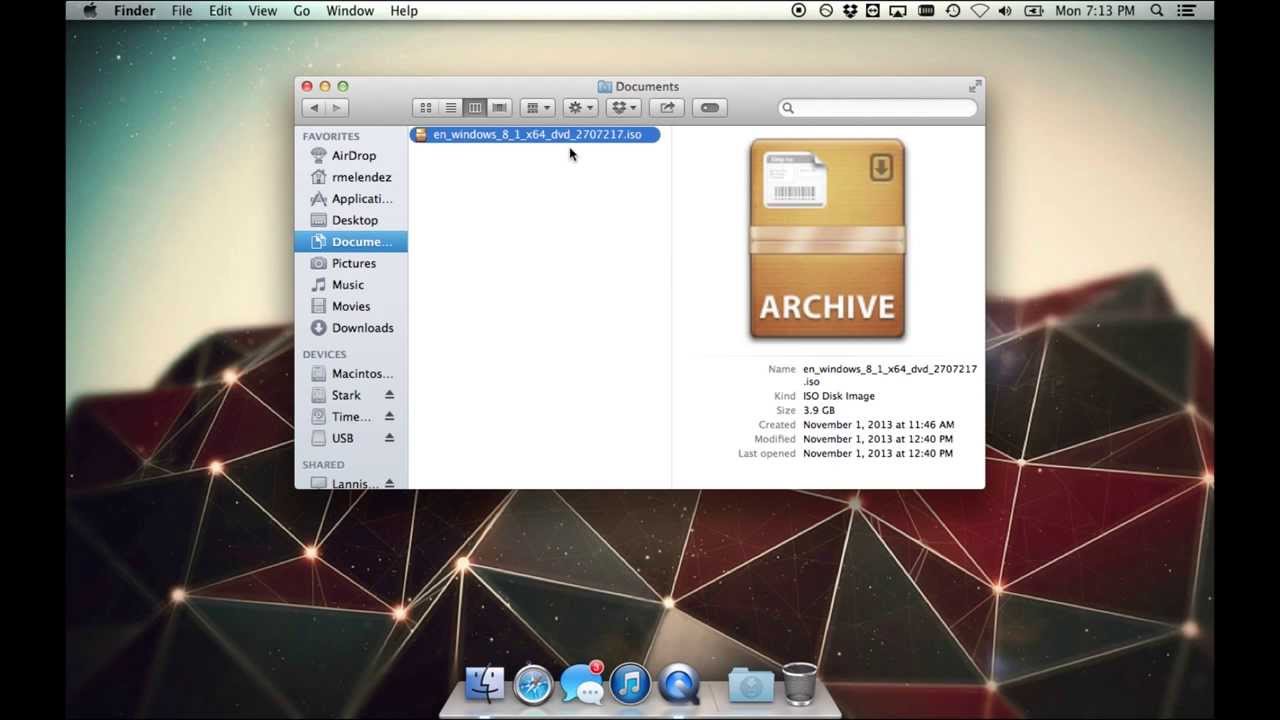Open the AirPlay display menu
This screenshot has height=720, width=1280.
(x=898, y=11)
